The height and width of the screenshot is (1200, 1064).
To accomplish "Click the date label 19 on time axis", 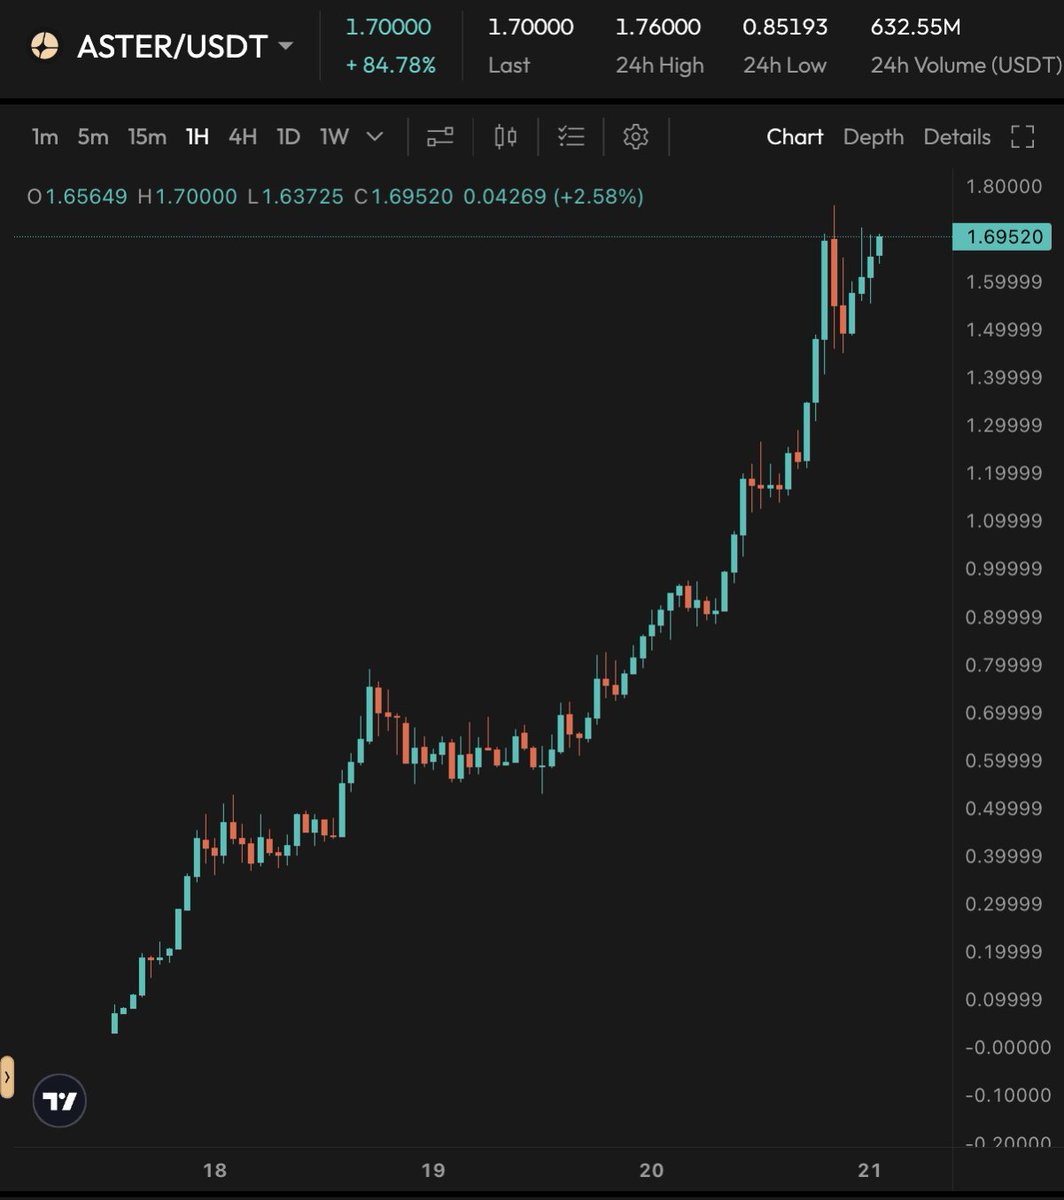I will [x=432, y=1170].
